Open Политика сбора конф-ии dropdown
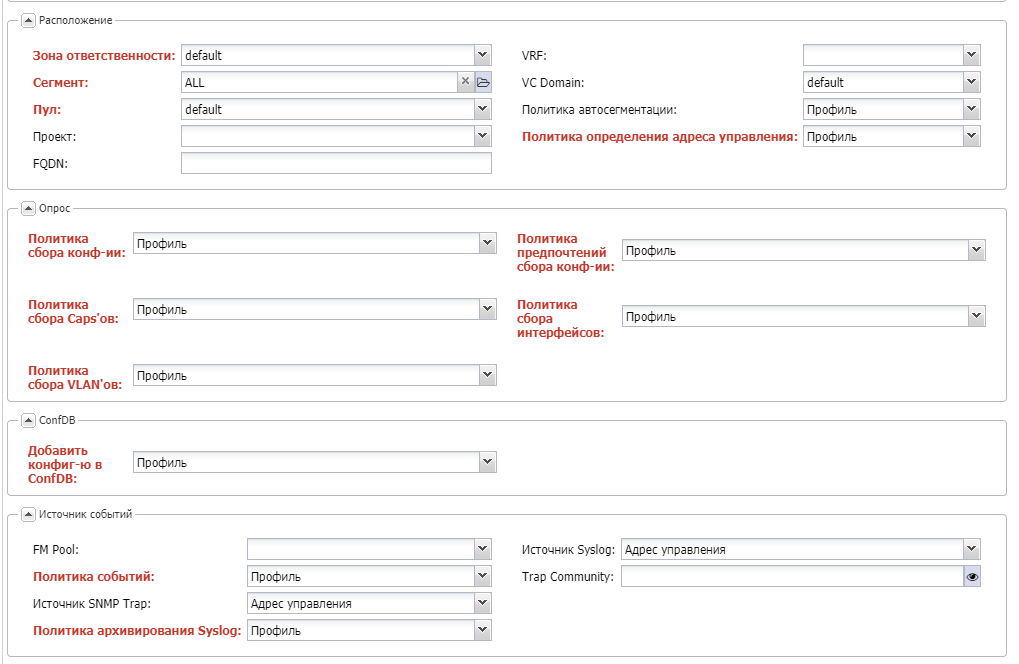 tap(488, 244)
